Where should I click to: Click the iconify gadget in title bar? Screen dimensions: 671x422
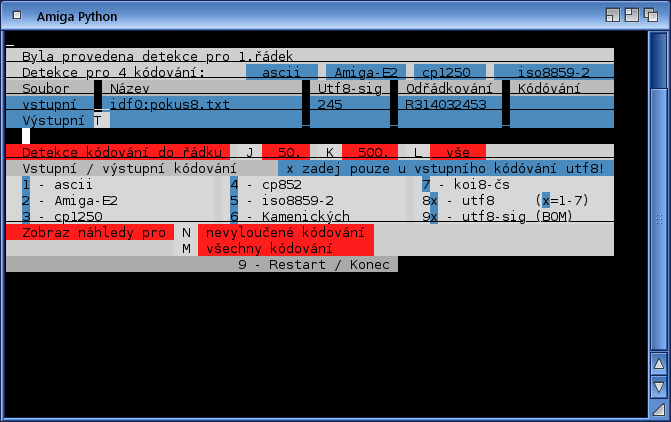(x=613, y=15)
